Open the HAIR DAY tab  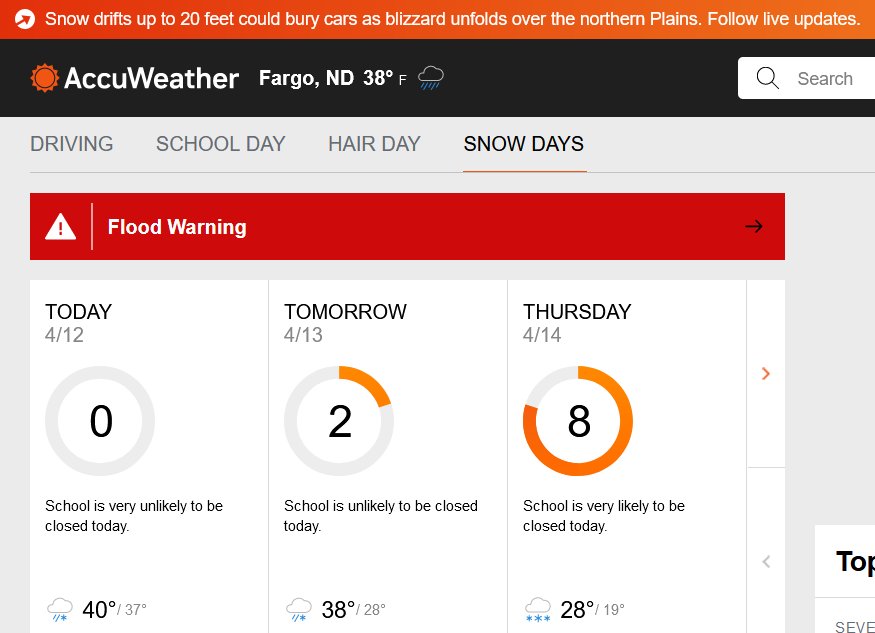point(374,144)
